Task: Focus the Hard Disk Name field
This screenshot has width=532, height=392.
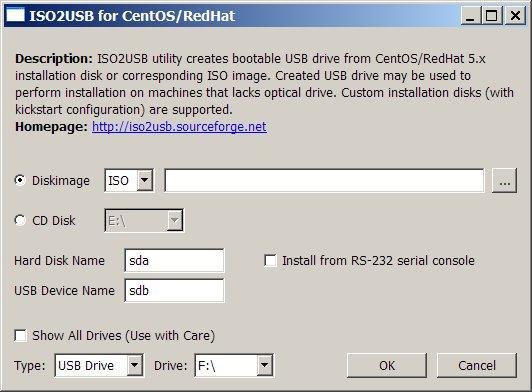Action: click(x=174, y=260)
